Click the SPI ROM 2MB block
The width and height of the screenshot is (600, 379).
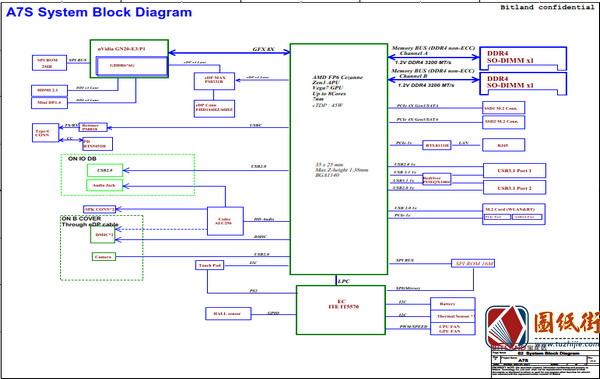[x=49, y=63]
